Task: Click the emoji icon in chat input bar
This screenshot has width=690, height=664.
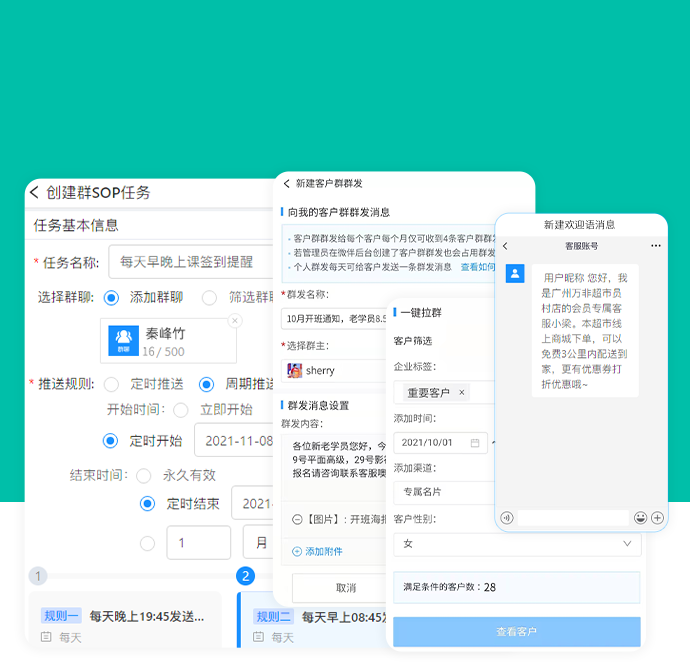Action: [x=640, y=518]
